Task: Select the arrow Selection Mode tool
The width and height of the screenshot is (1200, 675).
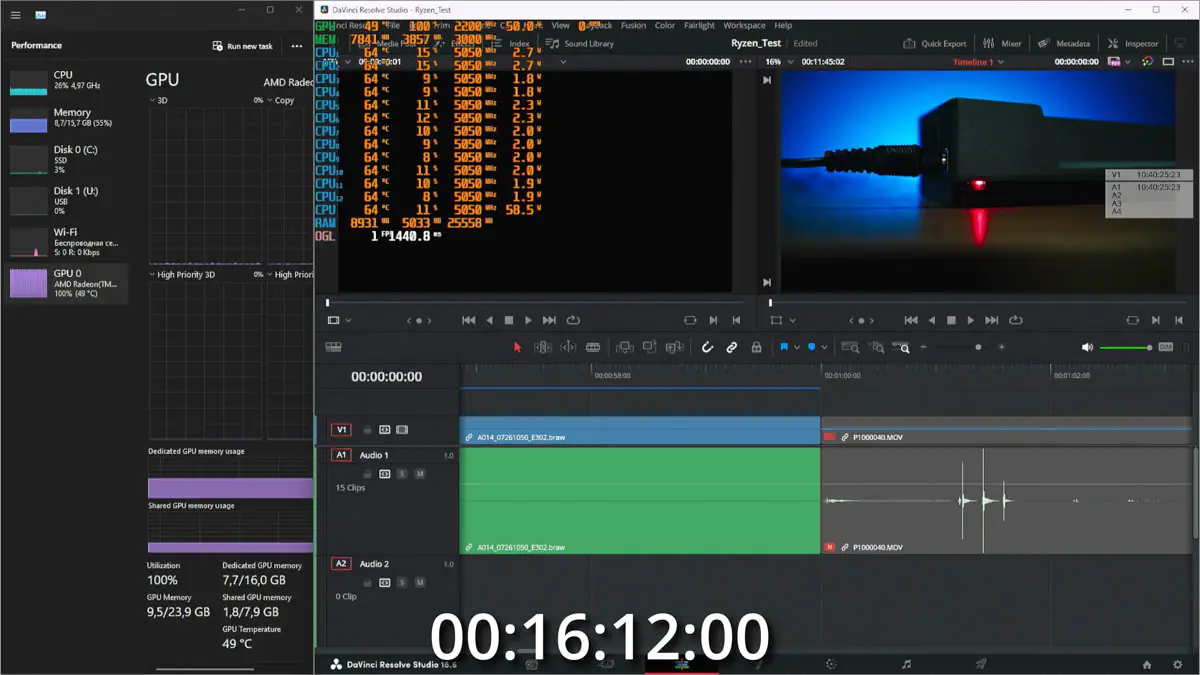Action: pos(517,347)
